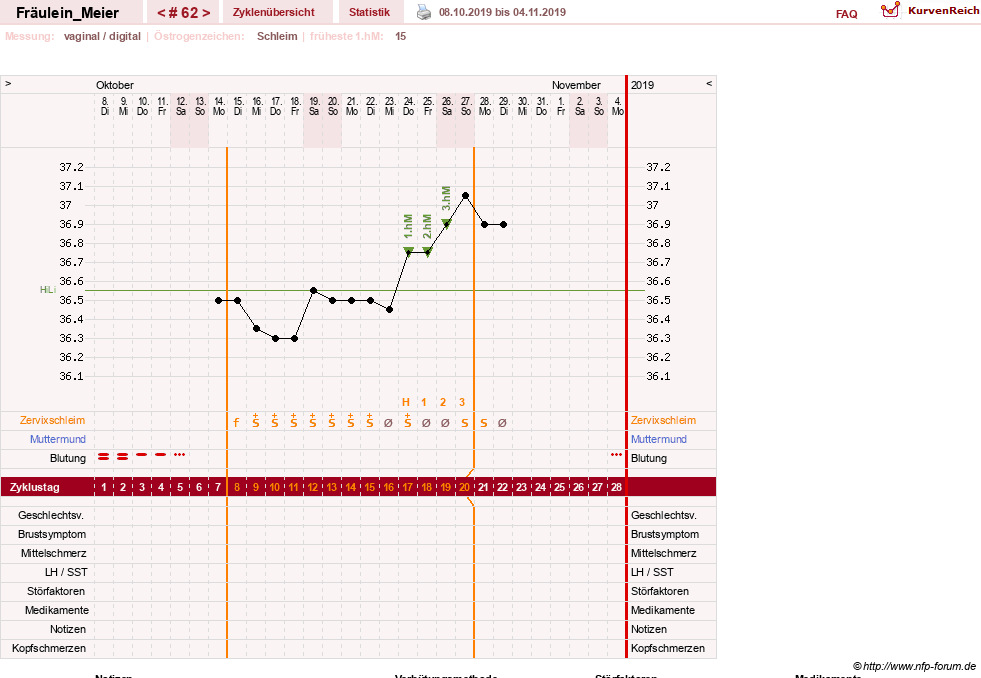Viewport: 981px width, 678px height.
Task: Click the Fräulein_Meier user name
Action: [68, 13]
